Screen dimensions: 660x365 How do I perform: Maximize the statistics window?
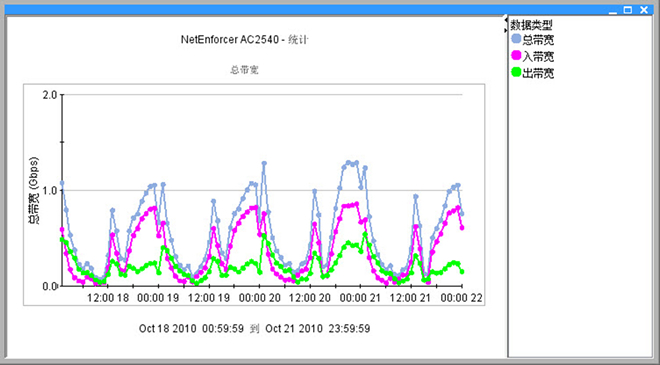[x=628, y=10]
